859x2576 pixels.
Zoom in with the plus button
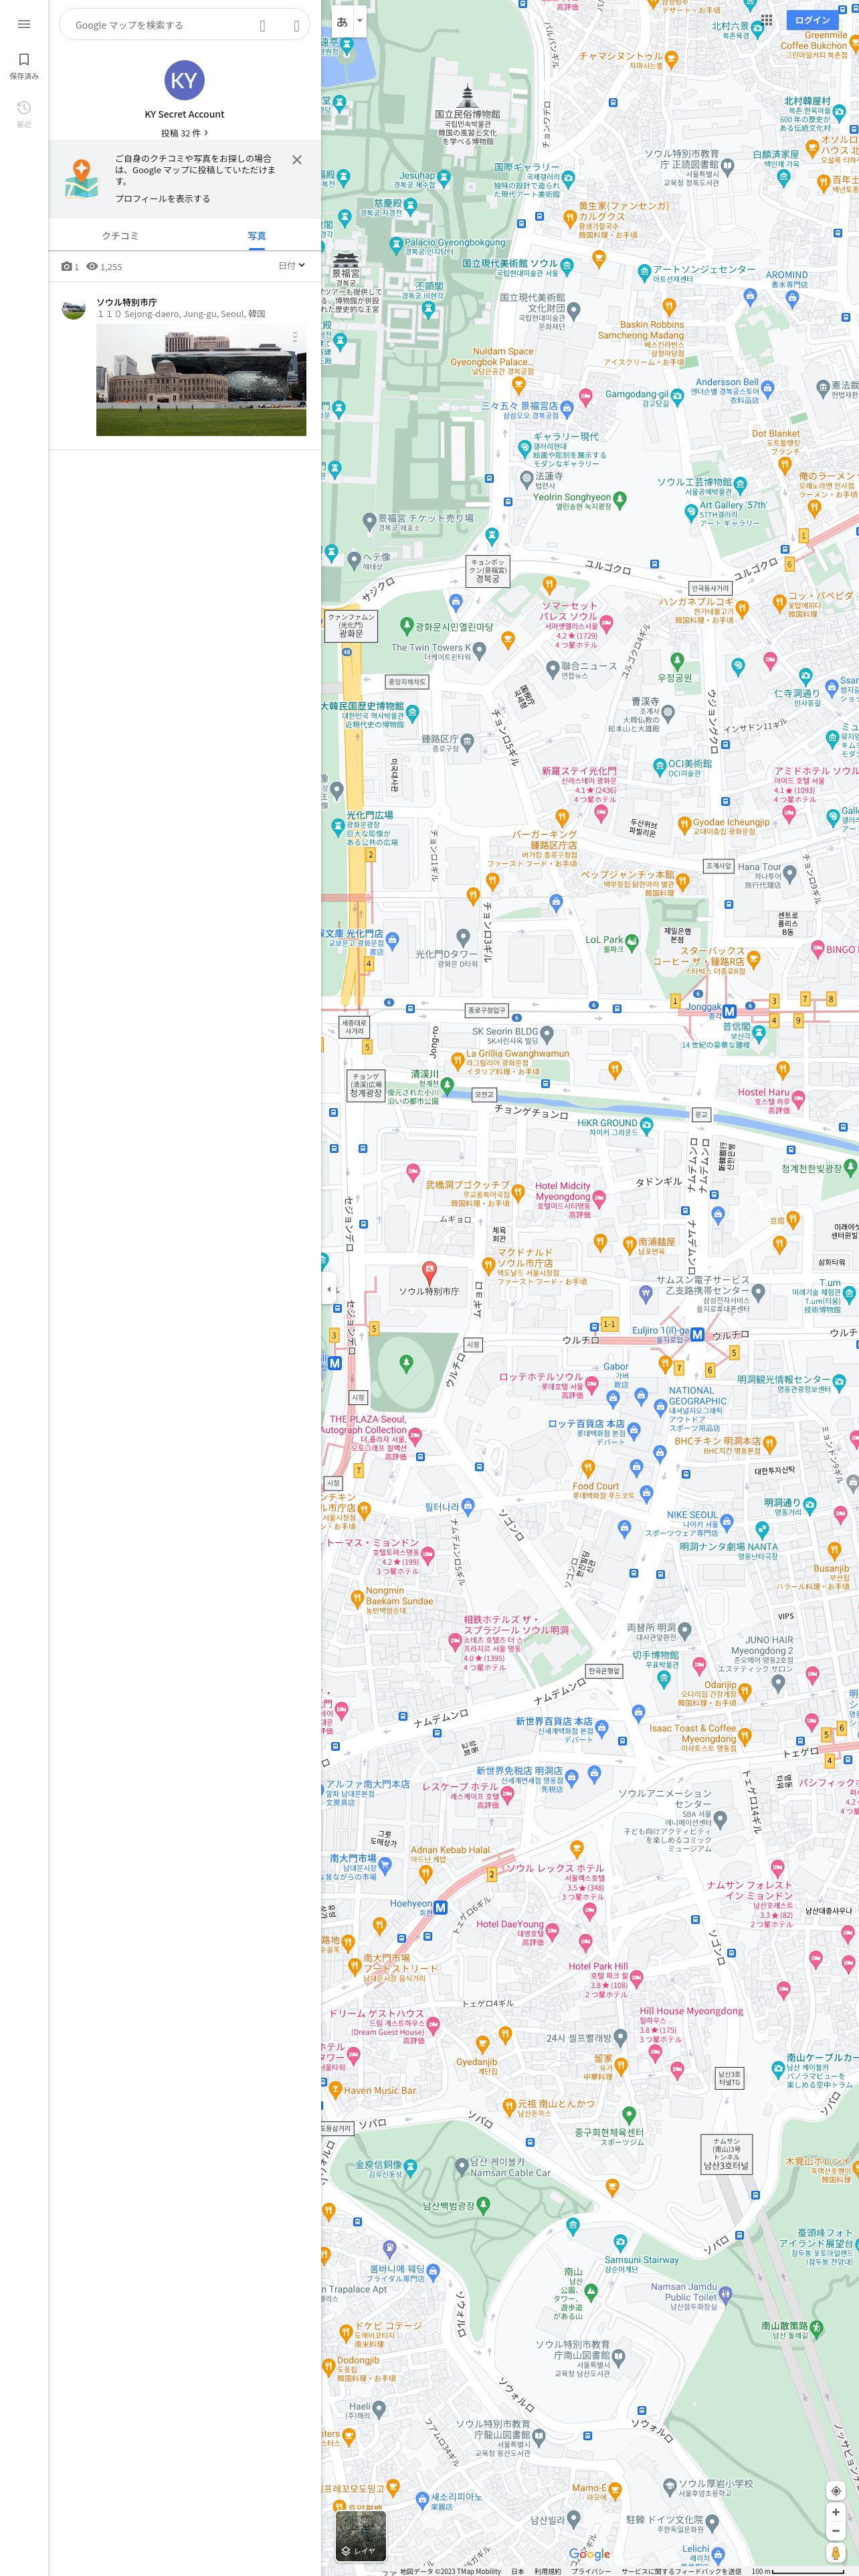(836, 2512)
